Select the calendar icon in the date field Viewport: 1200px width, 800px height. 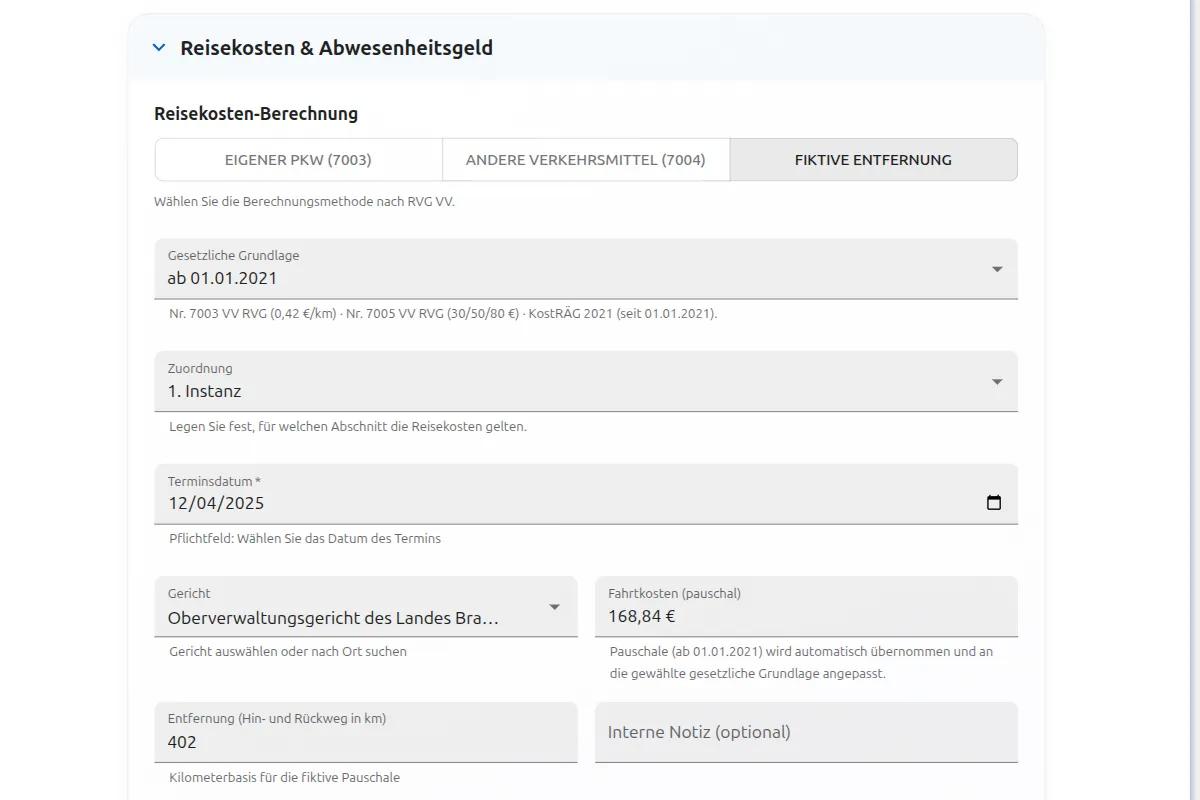click(x=993, y=503)
